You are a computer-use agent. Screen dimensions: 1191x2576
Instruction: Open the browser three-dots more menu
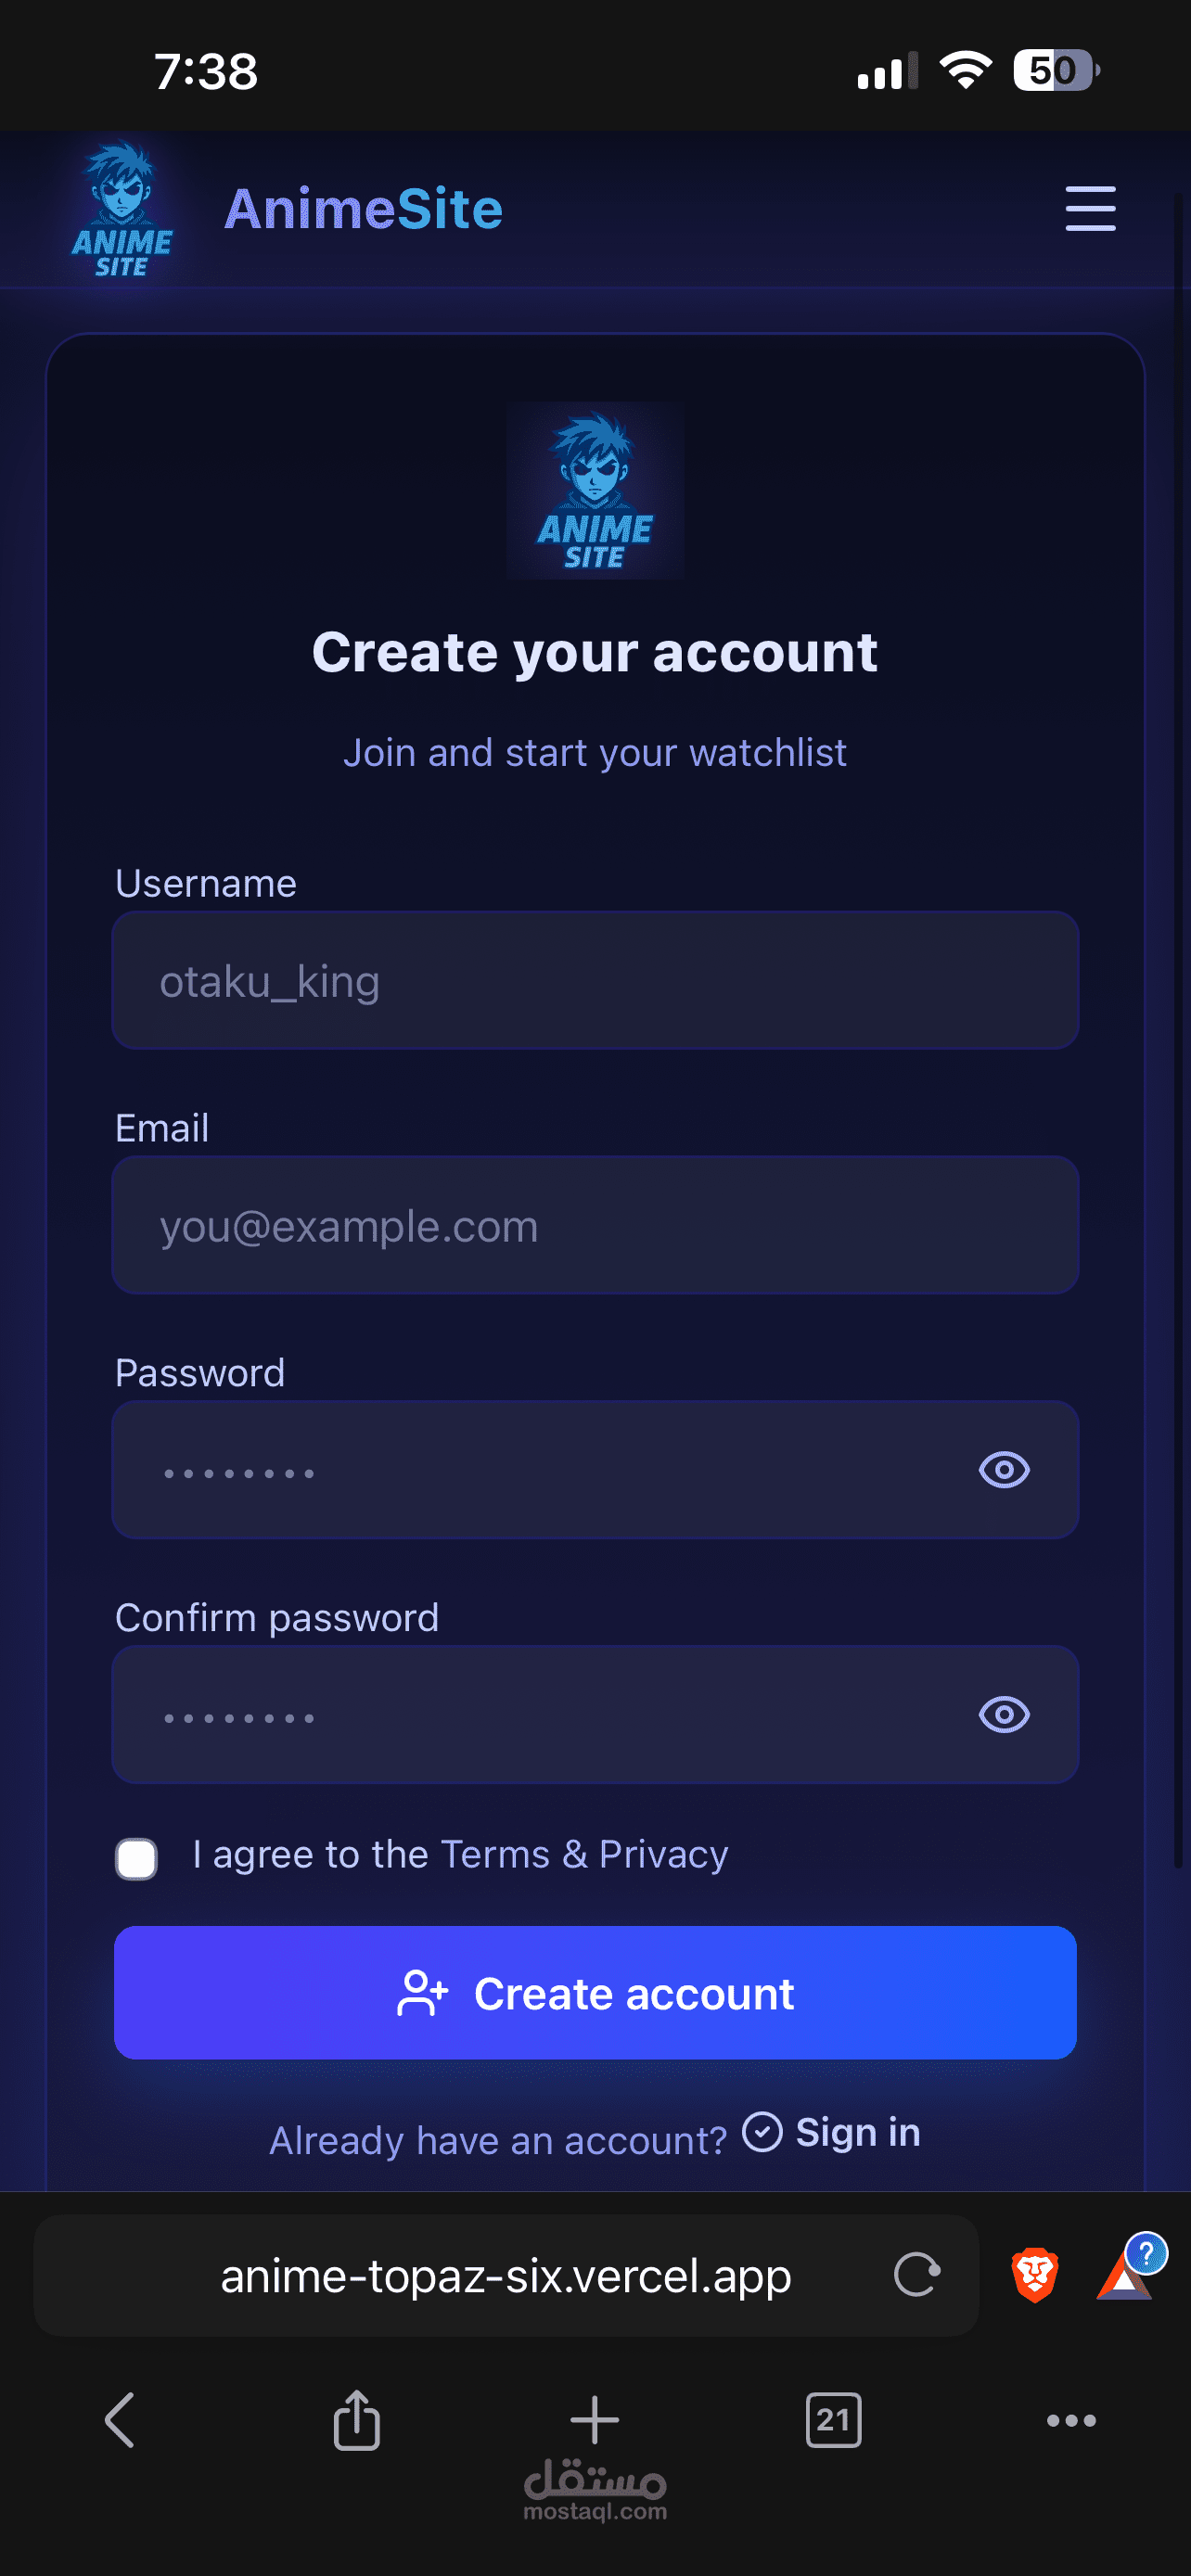(x=1071, y=2421)
